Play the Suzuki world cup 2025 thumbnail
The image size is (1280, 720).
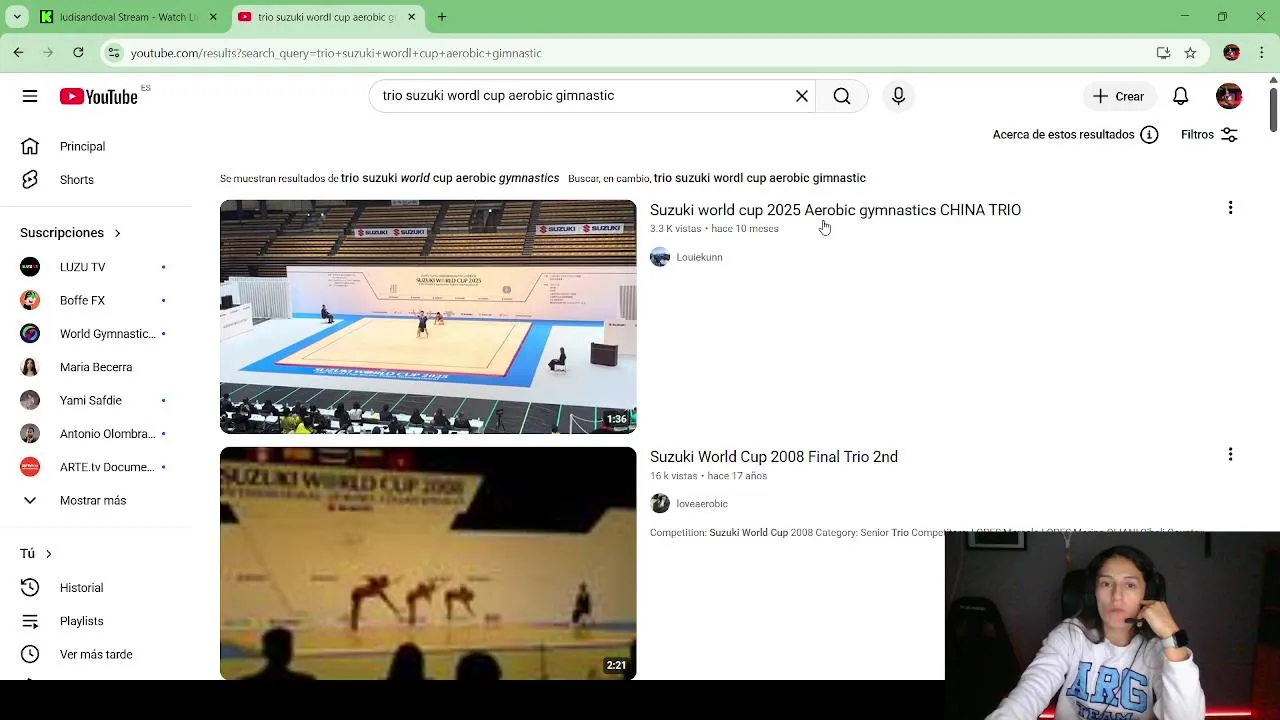pyautogui.click(x=428, y=317)
